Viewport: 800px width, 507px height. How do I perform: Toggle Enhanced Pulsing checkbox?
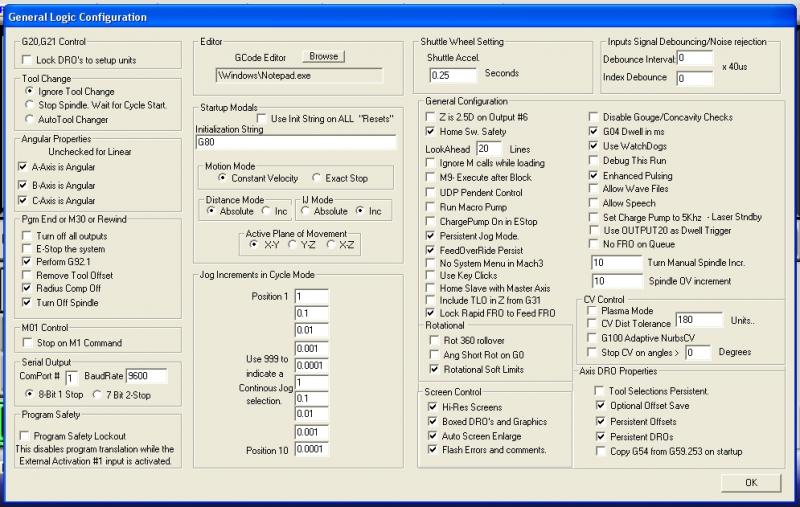coord(593,175)
